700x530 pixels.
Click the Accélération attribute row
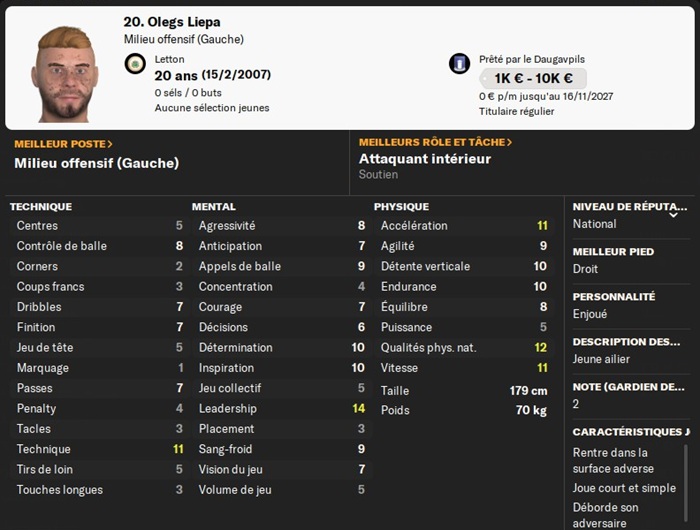click(464, 225)
